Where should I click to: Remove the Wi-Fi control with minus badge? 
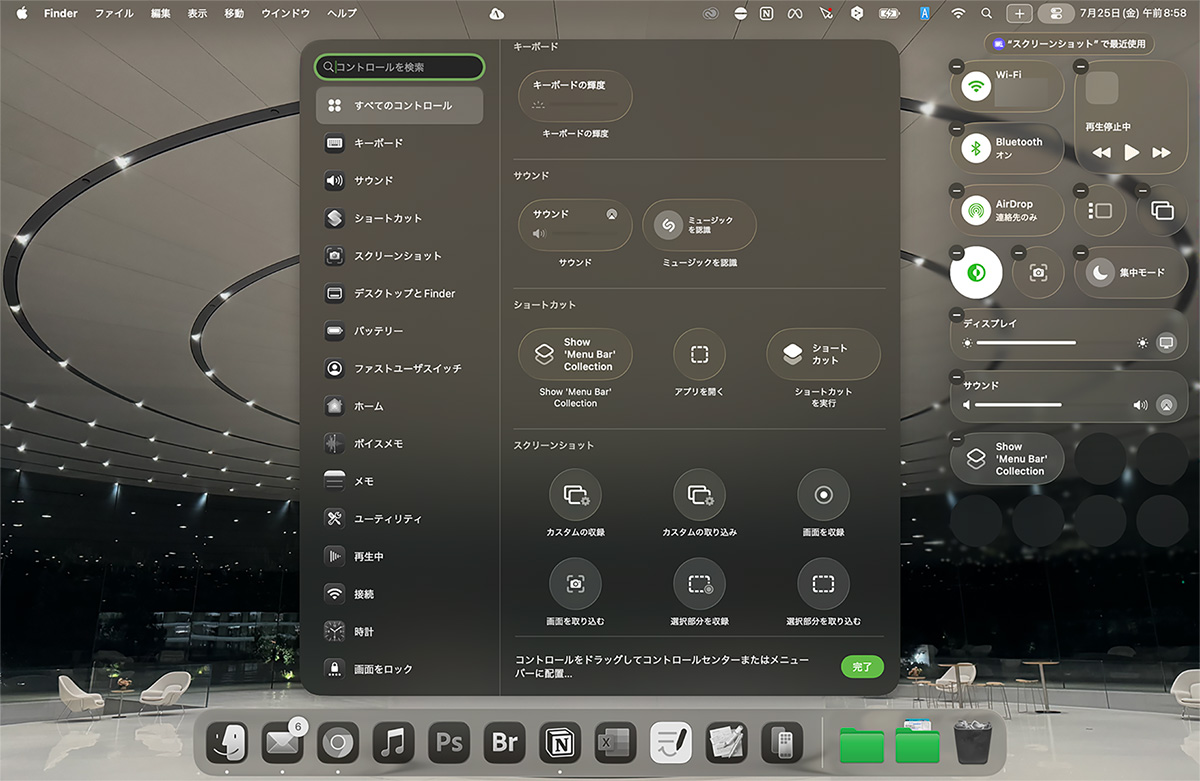tap(956, 66)
